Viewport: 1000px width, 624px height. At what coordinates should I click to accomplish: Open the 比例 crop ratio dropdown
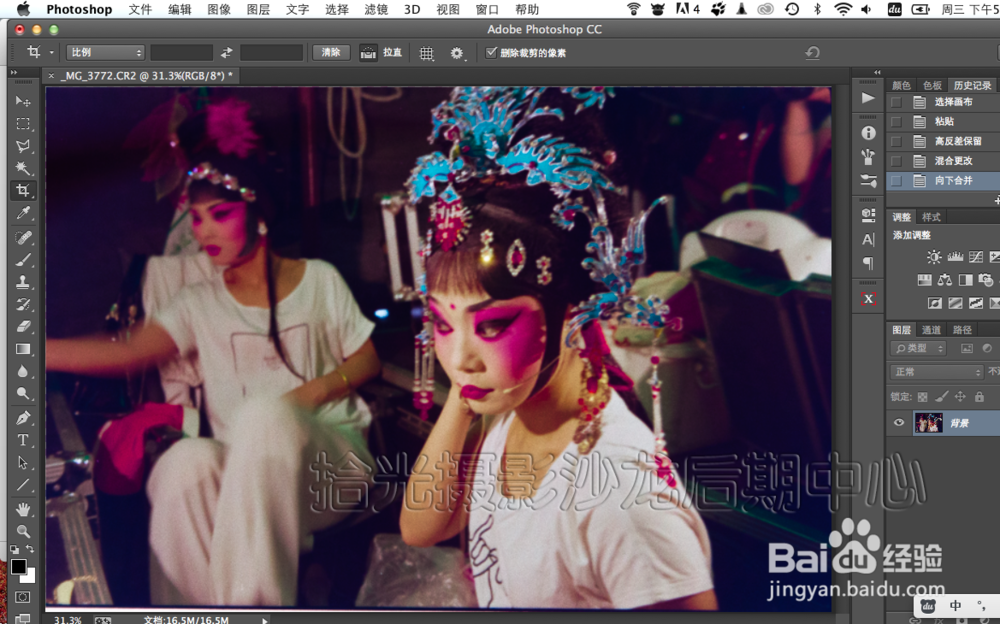coord(106,52)
